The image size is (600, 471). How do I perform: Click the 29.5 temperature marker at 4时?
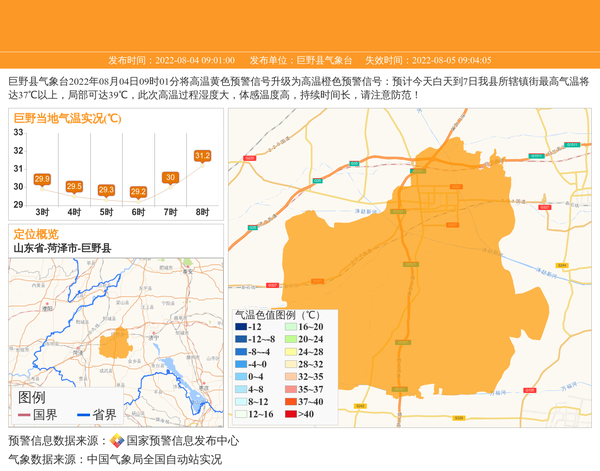point(74,186)
